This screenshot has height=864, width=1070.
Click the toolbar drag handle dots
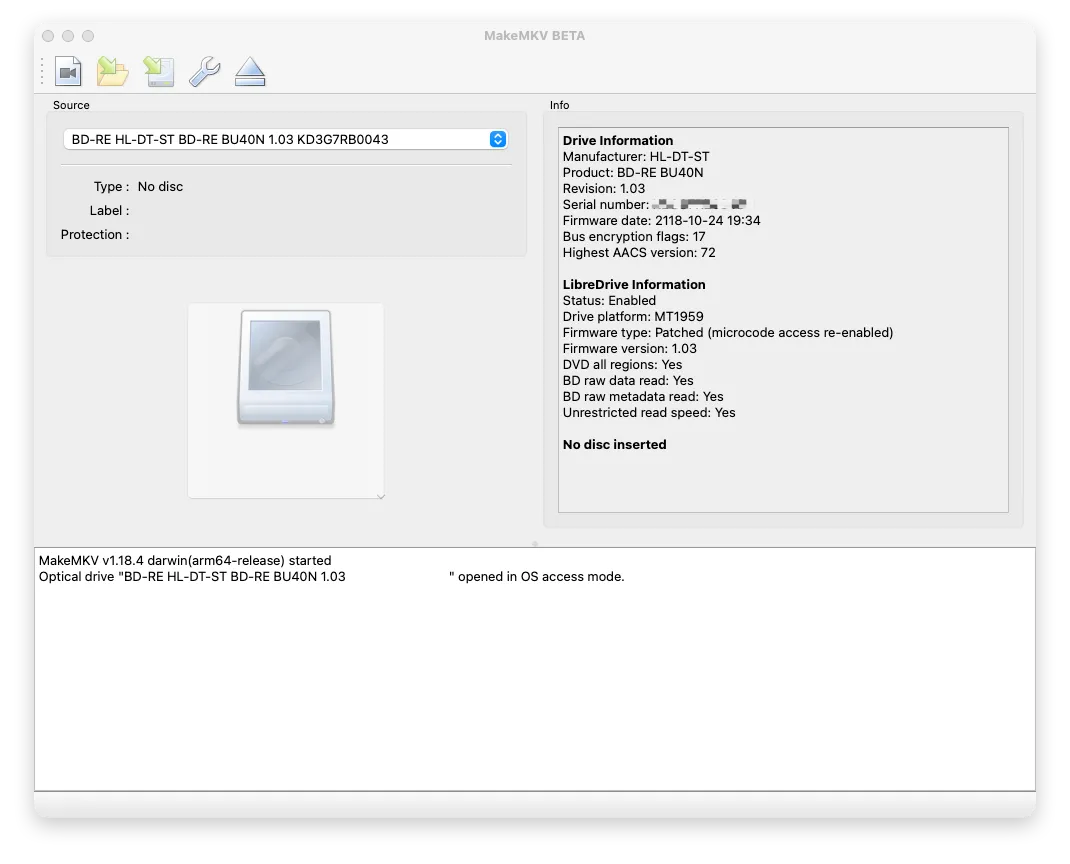click(x=42, y=72)
